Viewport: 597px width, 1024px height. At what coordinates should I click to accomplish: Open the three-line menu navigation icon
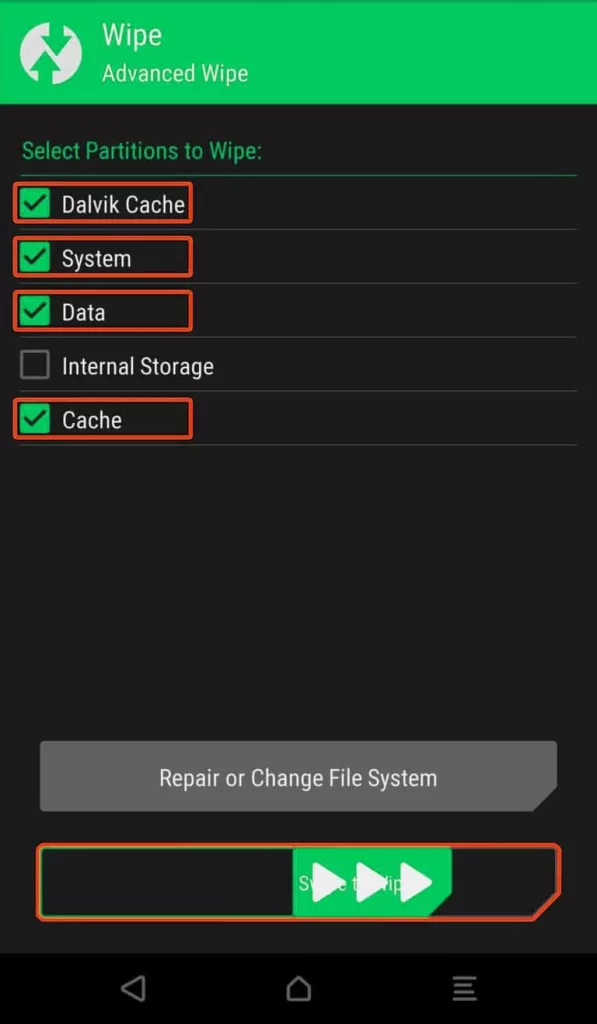464,988
